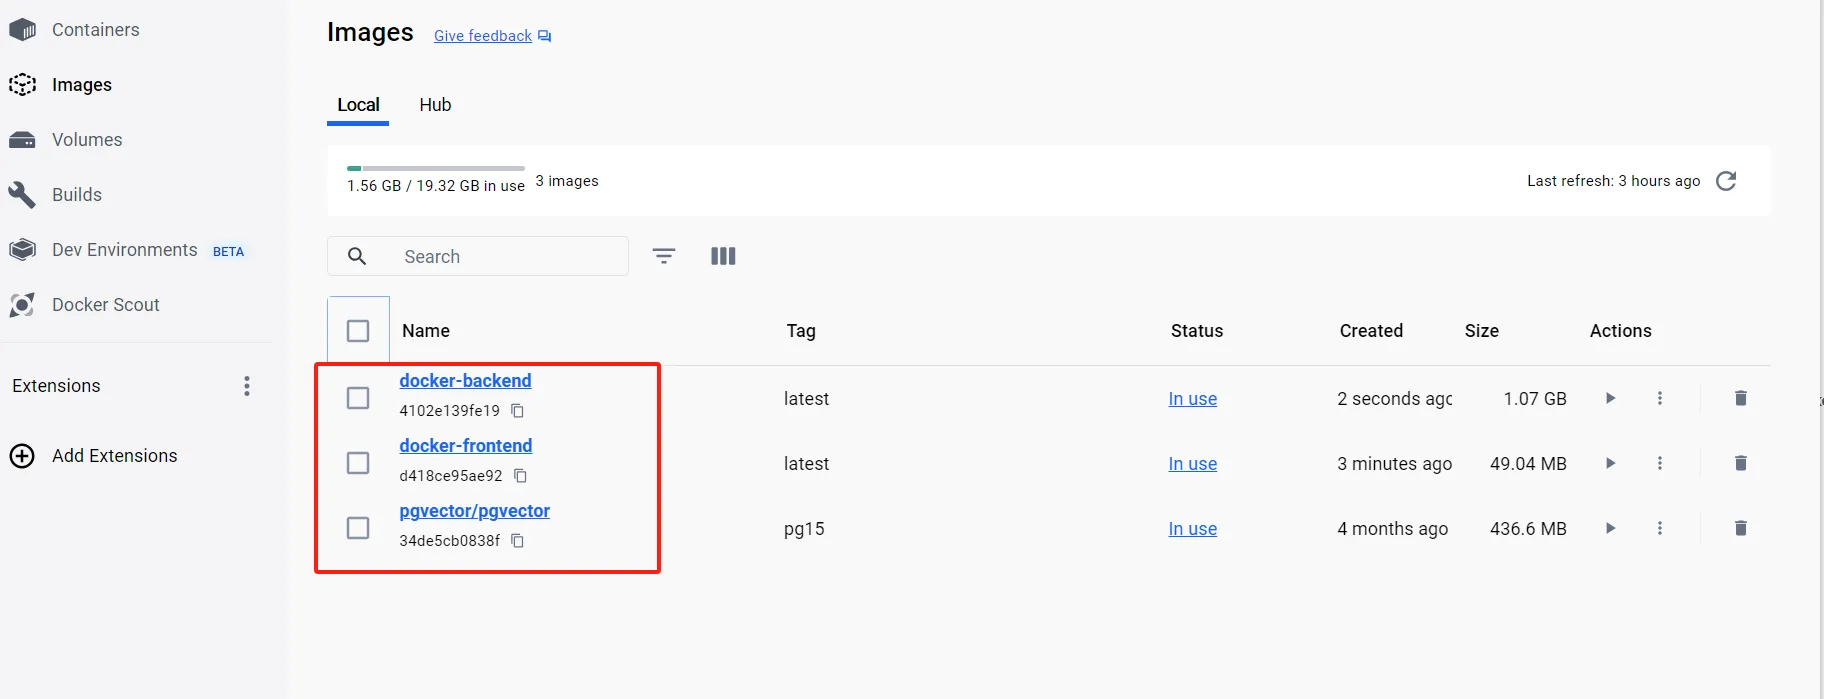Check the pgvector/pgvector row checkbox
Viewport: 1824px width, 699px height.
[x=358, y=528]
